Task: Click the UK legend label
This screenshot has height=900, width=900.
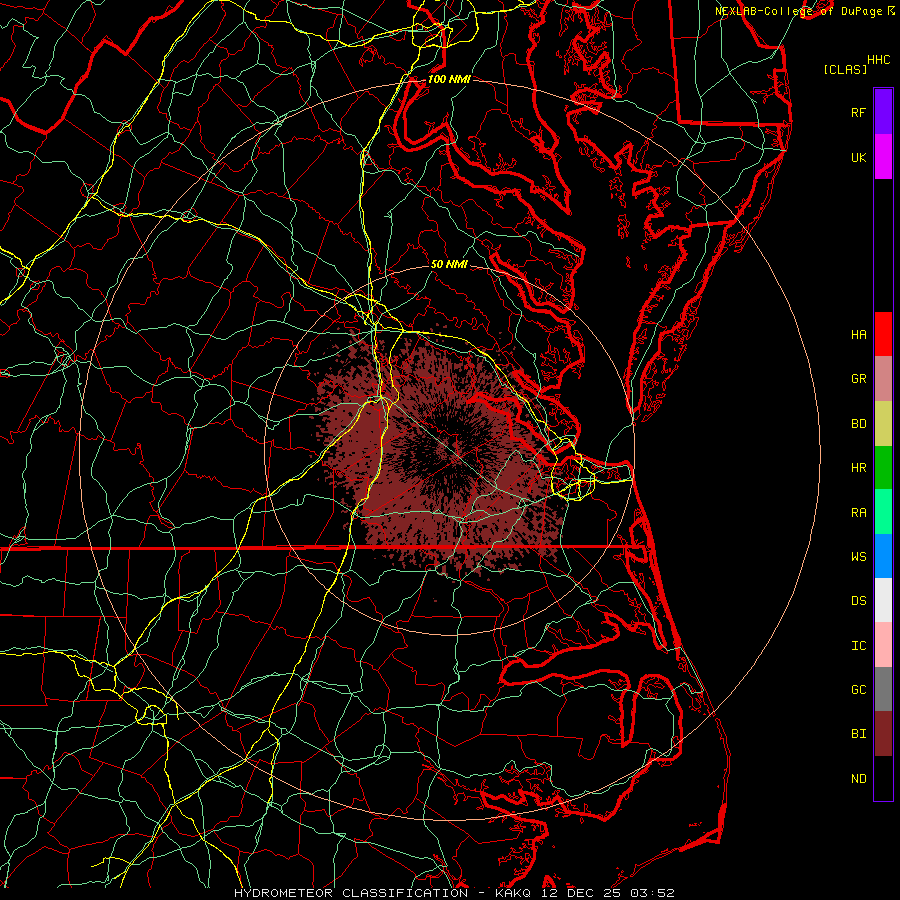Action: tap(858, 157)
